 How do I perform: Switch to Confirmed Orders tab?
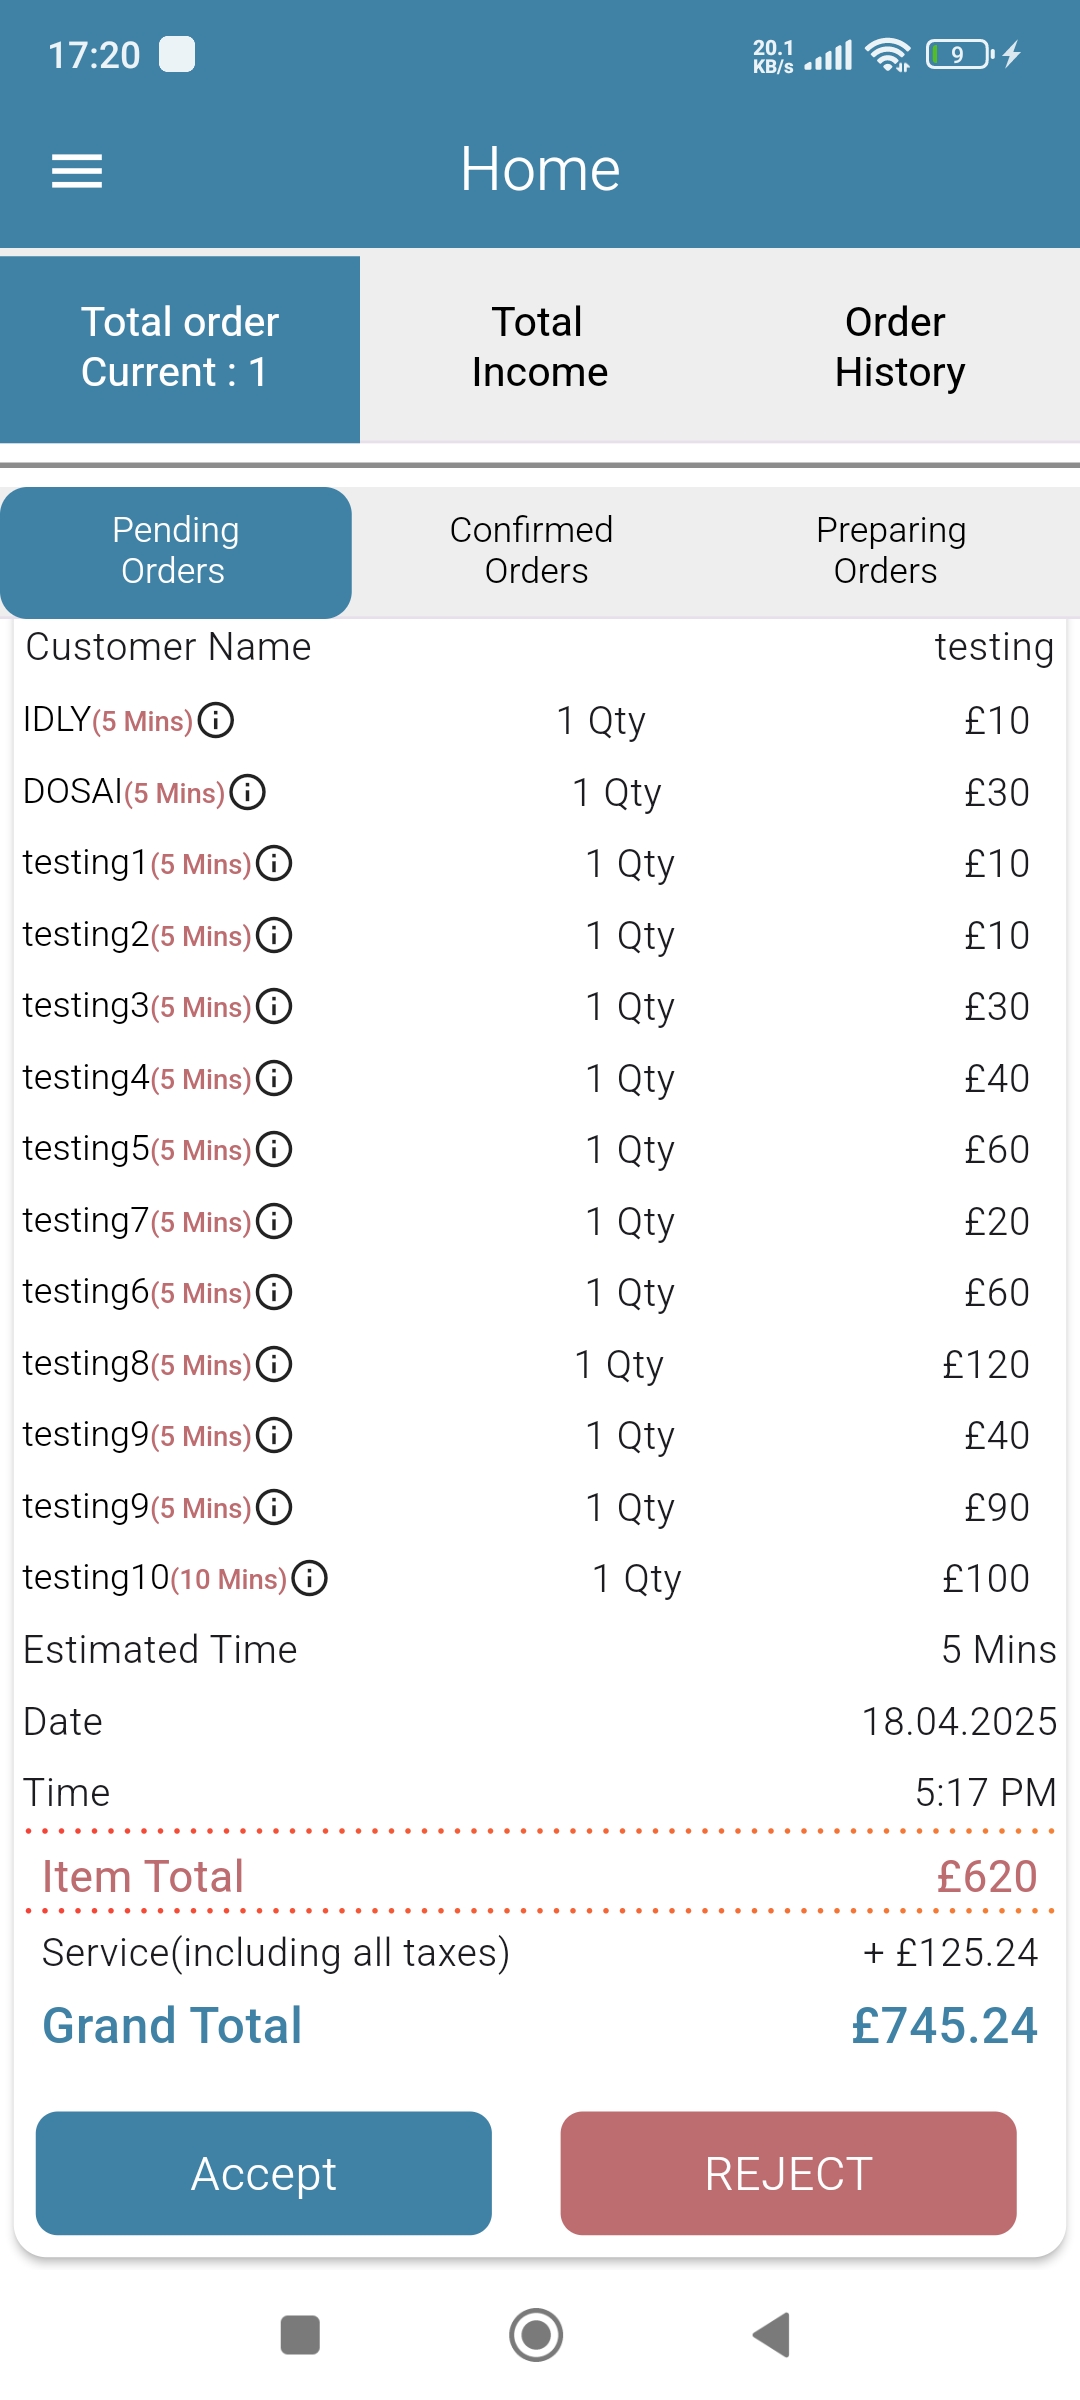(532, 550)
